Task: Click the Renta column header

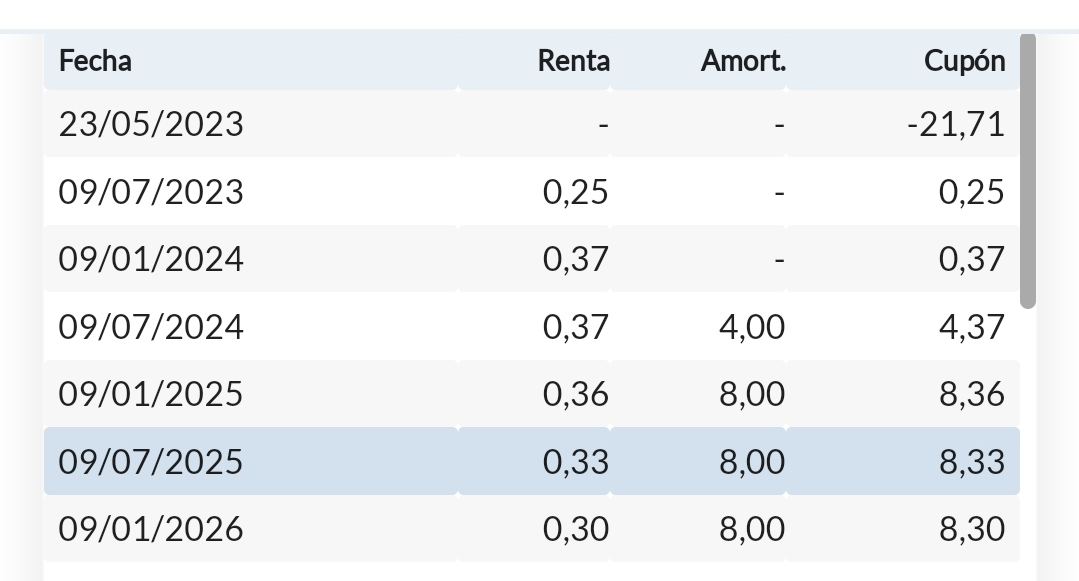Action: [x=573, y=61]
